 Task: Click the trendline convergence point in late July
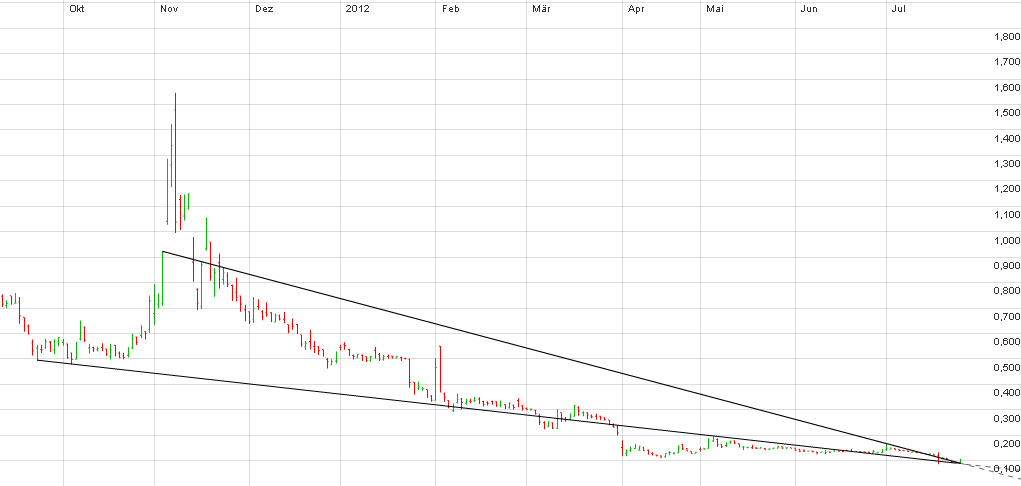pyautogui.click(x=962, y=463)
